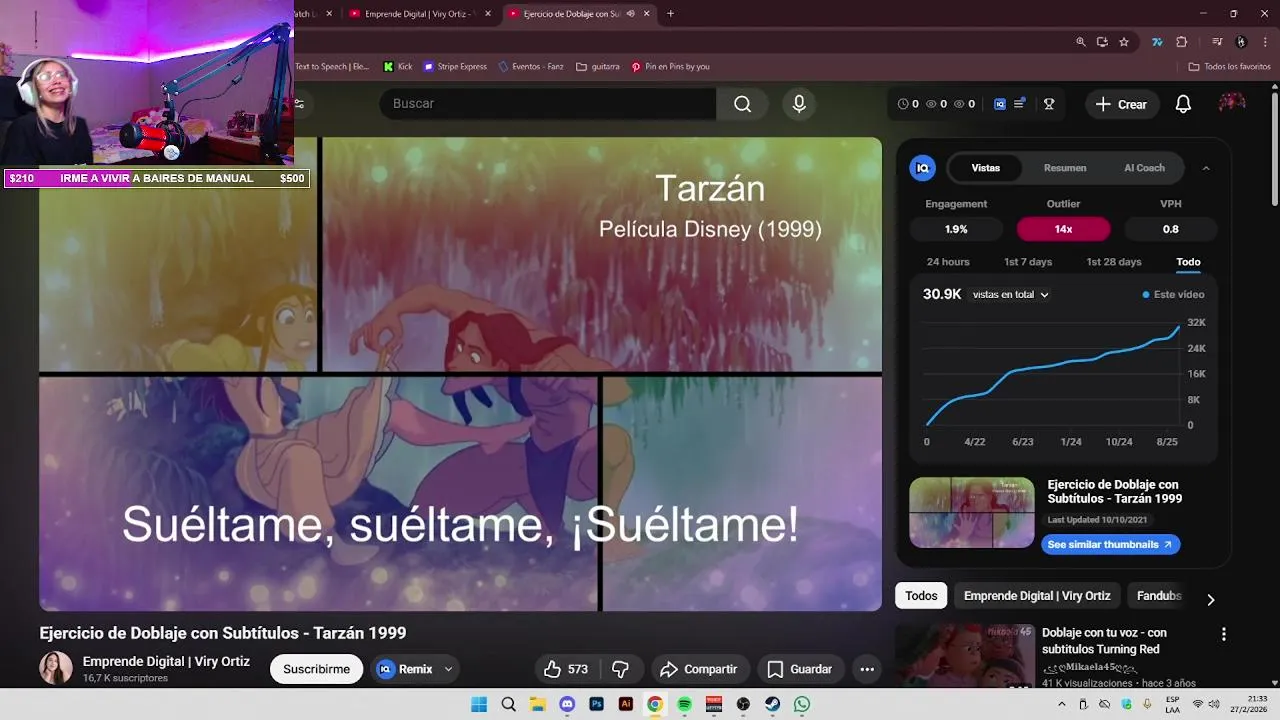Show more filter chips with right arrow
The width and height of the screenshot is (1280, 720).
[1210, 599]
